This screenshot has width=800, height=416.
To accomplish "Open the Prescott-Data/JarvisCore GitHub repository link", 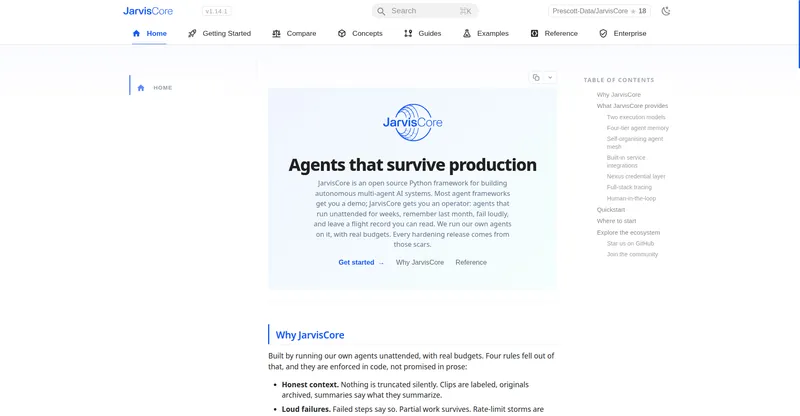I will click(x=599, y=11).
